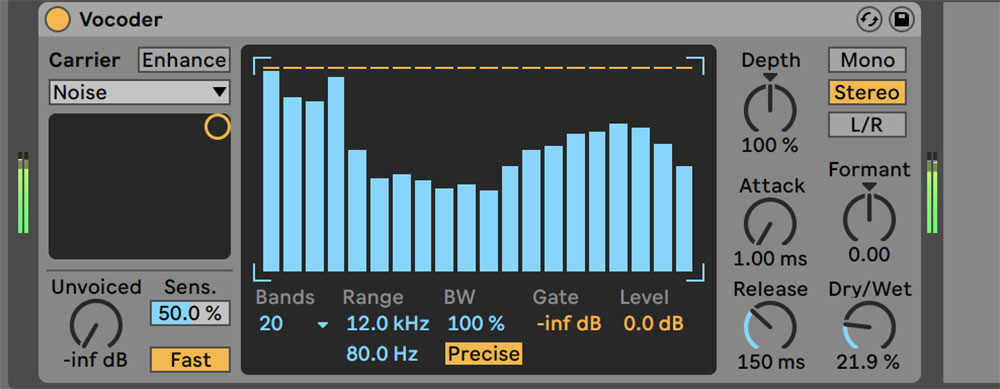
Task: Save the preset with the disk icon
Action: 902,20
